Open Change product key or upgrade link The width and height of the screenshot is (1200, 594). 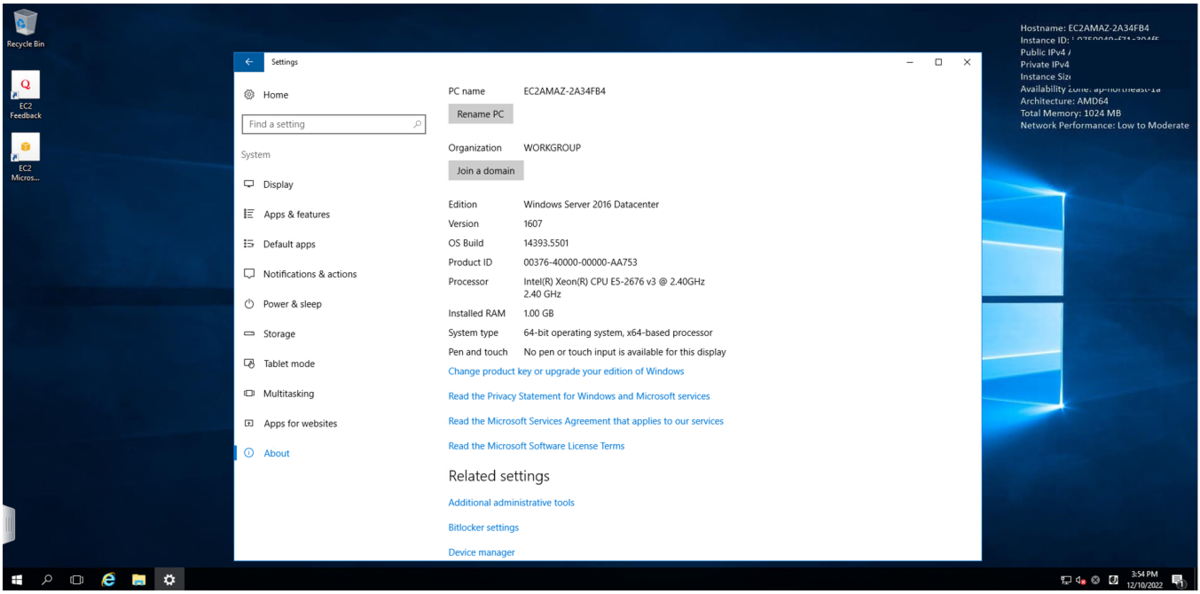[x=566, y=371]
